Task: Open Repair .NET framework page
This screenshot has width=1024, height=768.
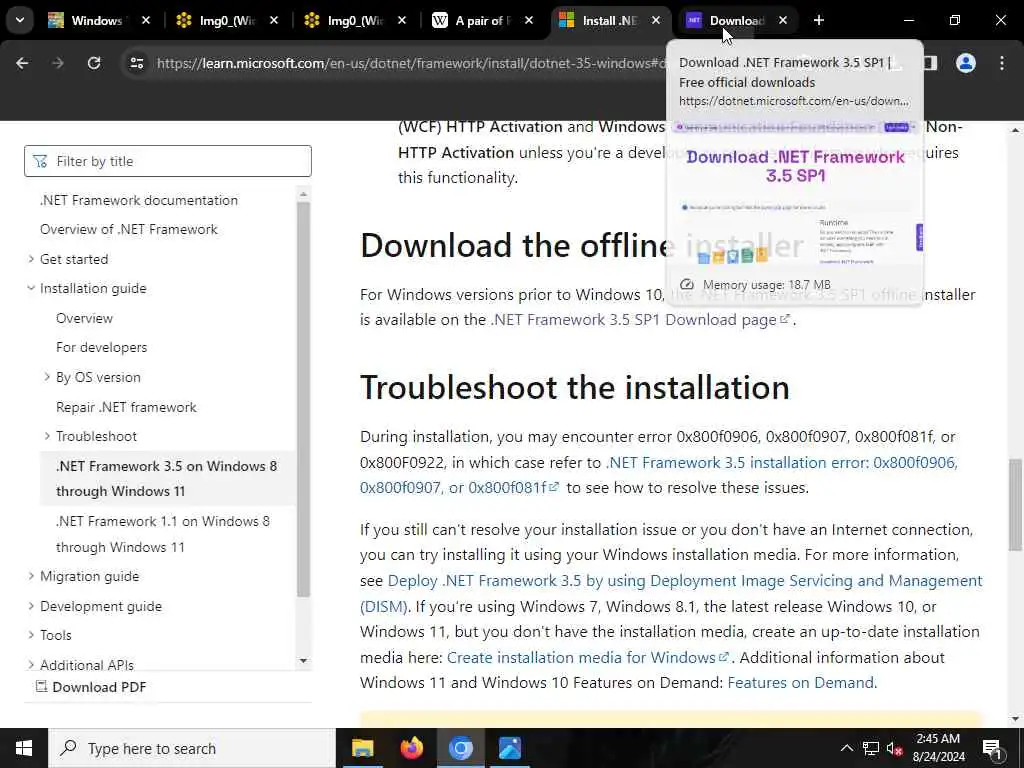Action: tap(126, 407)
